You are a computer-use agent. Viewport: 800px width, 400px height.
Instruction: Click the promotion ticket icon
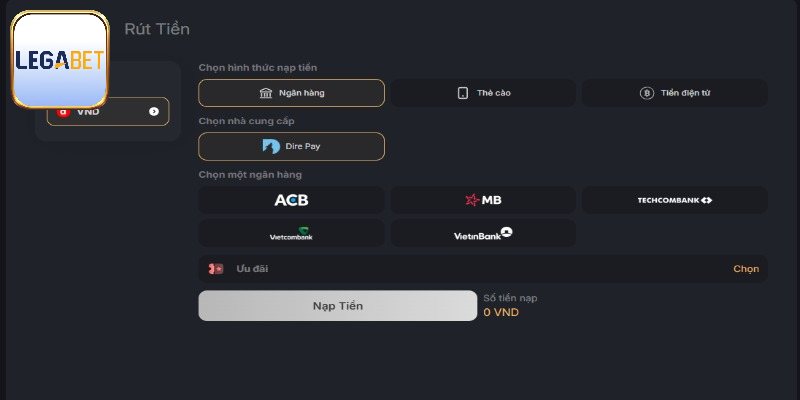[x=216, y=269]
